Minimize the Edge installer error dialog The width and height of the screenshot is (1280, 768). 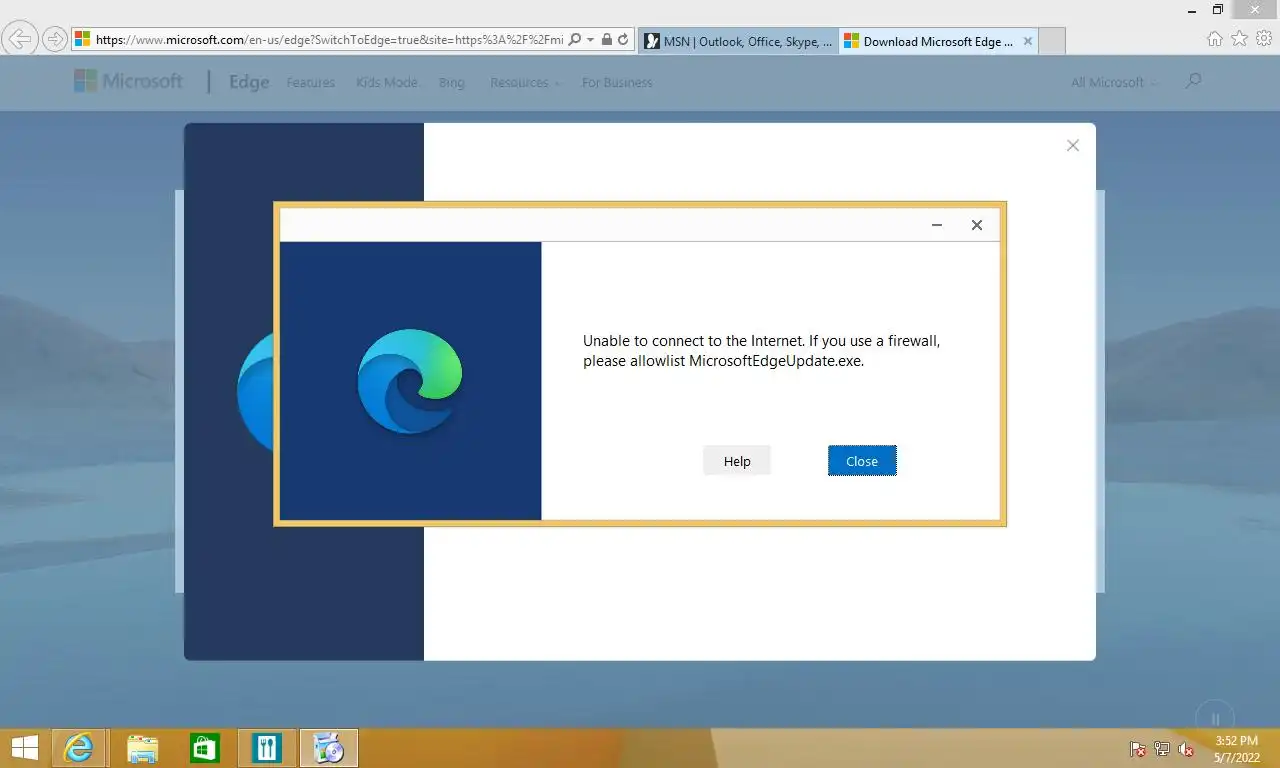[x=937, y=225]
